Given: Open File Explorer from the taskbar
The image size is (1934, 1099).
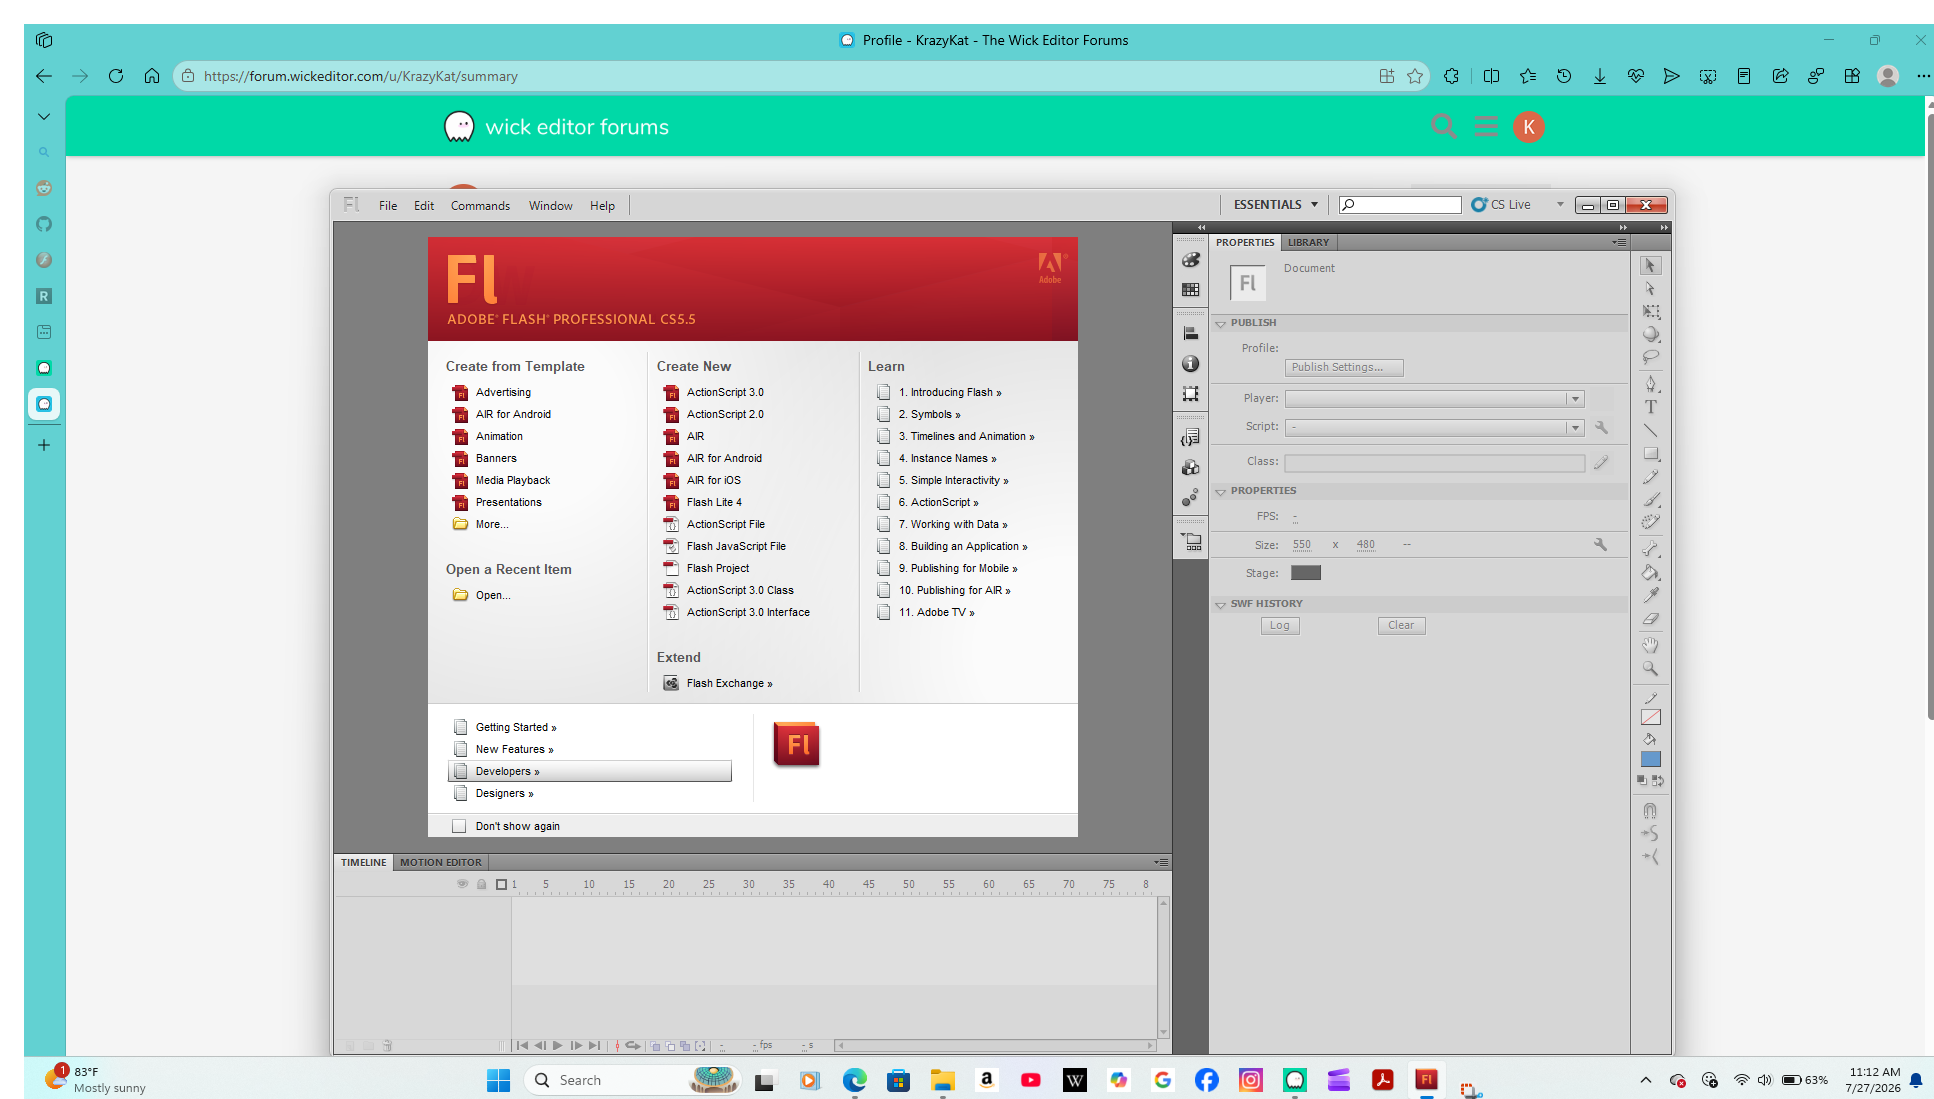Looking at the screenshot, I should pyautogui.click(x=942, y=1080).
